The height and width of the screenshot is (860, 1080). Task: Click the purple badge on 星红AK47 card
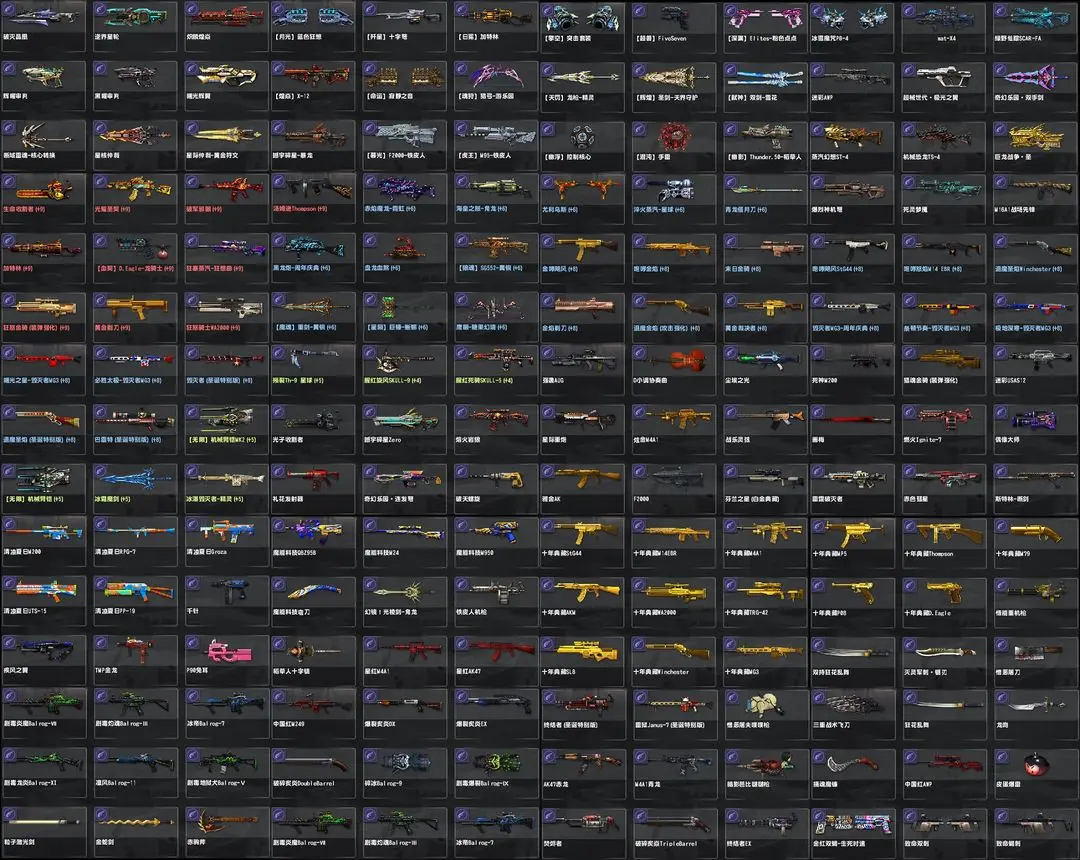pyautogui.click(x=463, y=643)
